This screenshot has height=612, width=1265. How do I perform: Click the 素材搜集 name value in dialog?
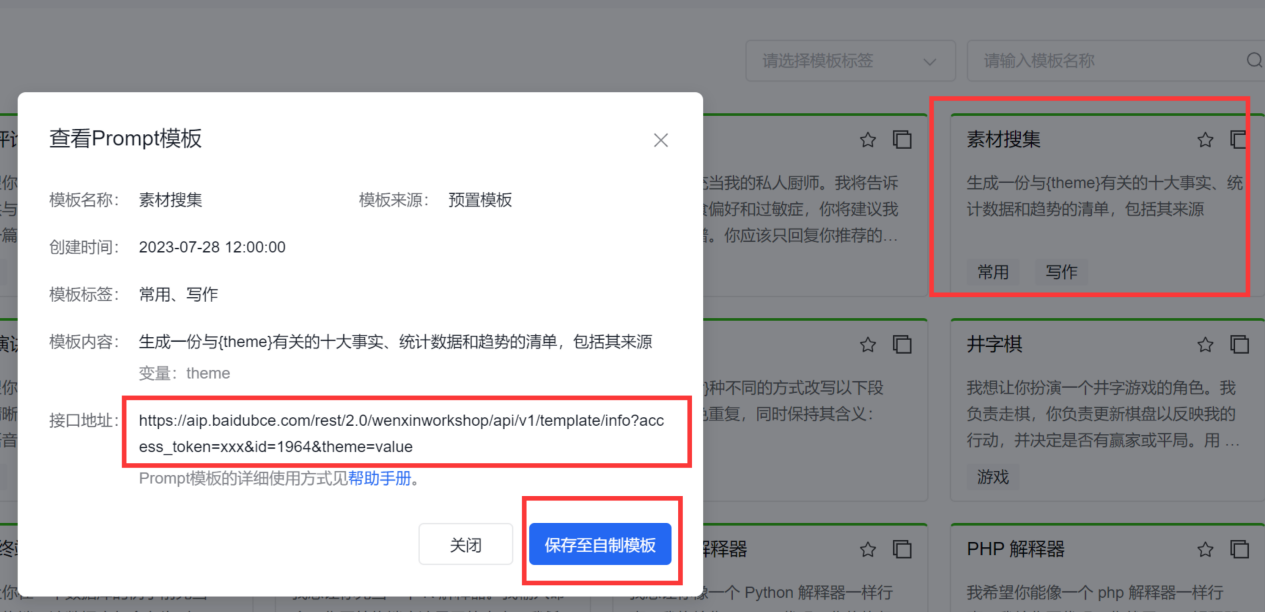[170, 200]
